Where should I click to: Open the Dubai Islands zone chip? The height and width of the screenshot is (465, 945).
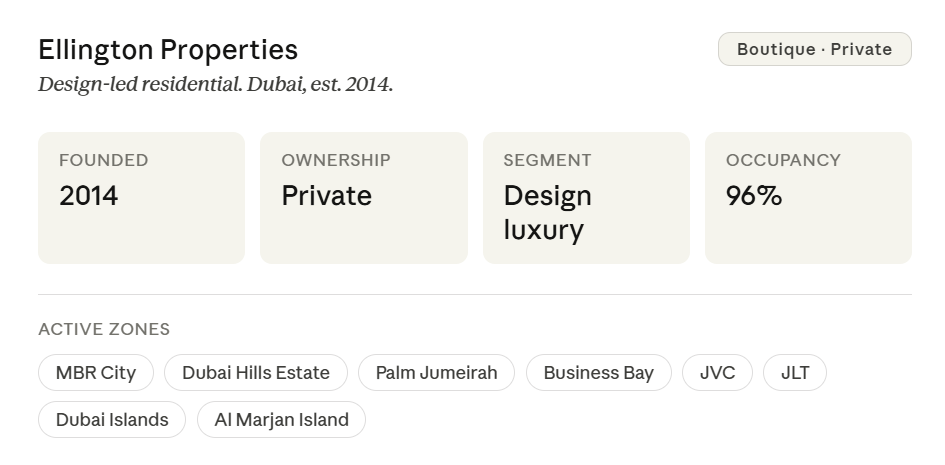(x=112, y=420)
